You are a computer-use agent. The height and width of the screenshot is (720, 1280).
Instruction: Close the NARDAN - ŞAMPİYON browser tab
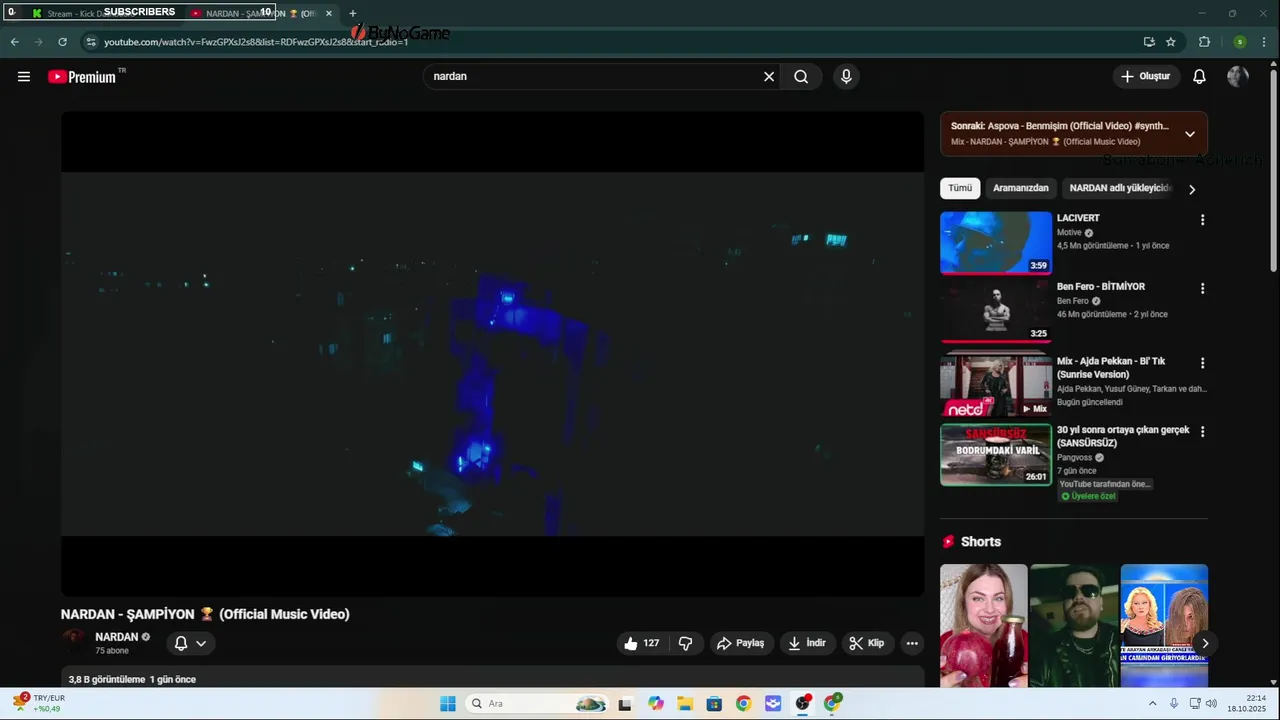coord(328,13)
